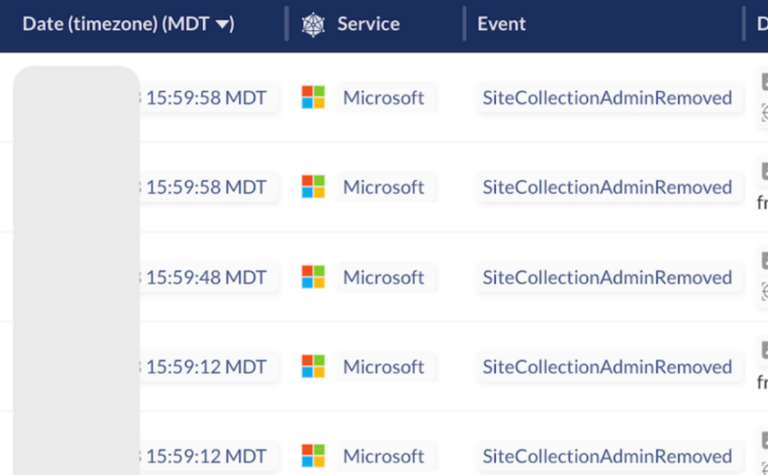
Task: Click the Service column header icon
Action: tap(313, 24)
